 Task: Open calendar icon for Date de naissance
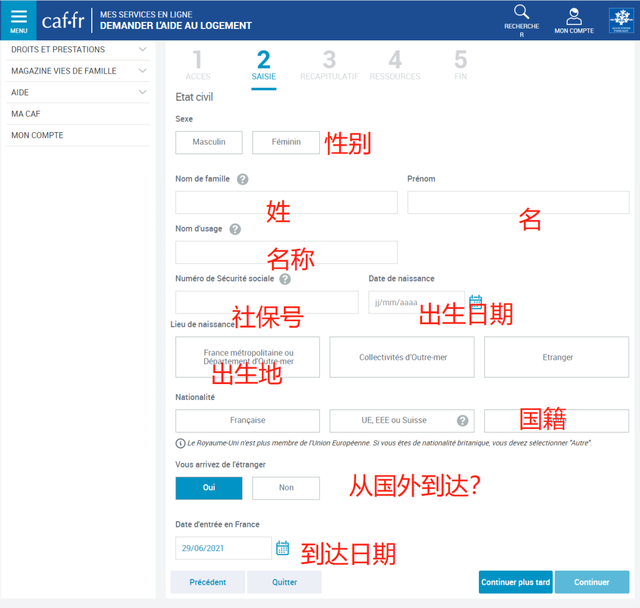click(x=476, y=301)
